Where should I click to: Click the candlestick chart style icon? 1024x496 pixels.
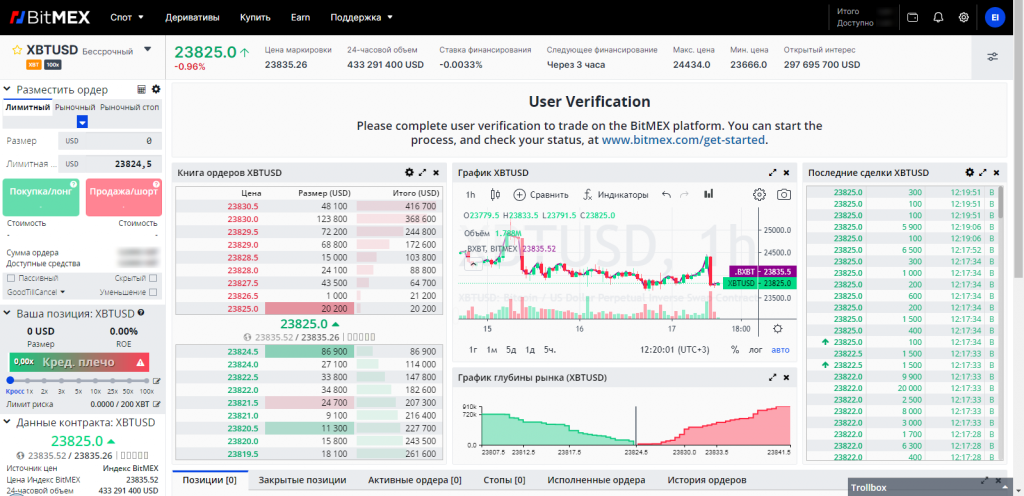709,194
